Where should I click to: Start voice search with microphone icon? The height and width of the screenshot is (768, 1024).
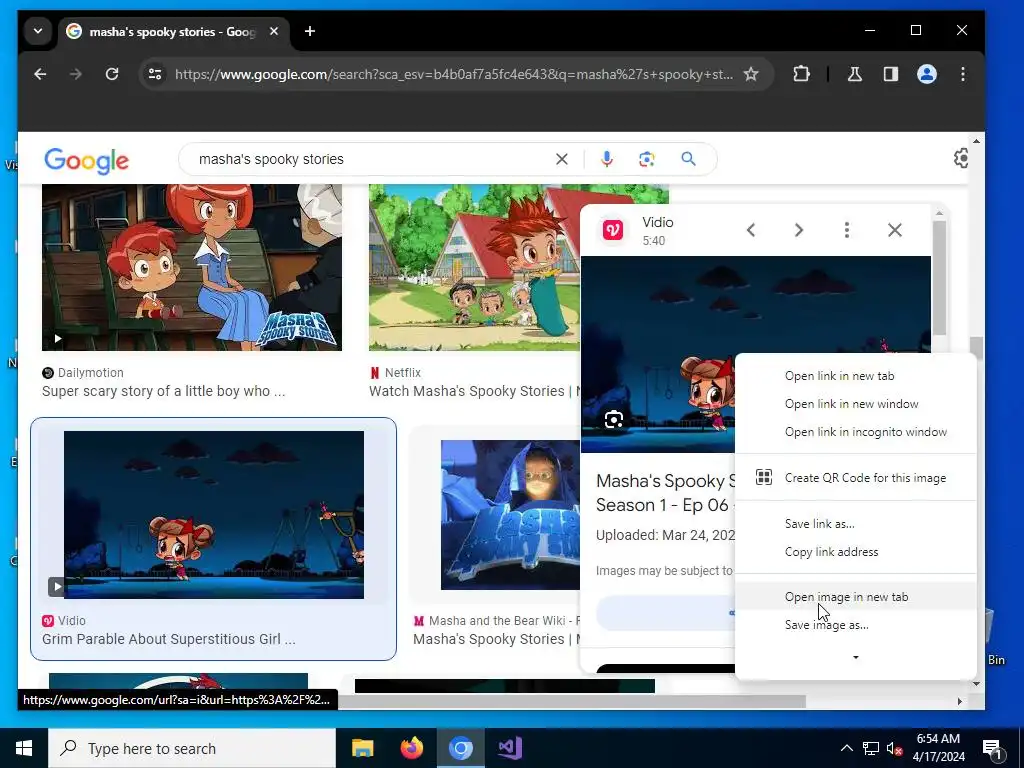coord(607,159)
